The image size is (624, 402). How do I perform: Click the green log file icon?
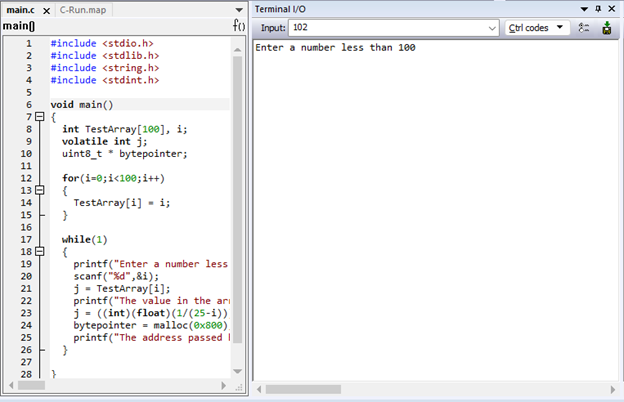click(x=607, y=28)
